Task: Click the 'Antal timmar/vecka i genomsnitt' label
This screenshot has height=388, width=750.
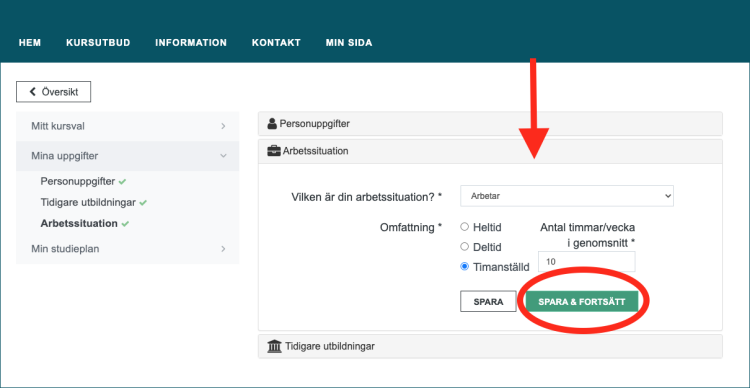Action: [x=588, y=235]
